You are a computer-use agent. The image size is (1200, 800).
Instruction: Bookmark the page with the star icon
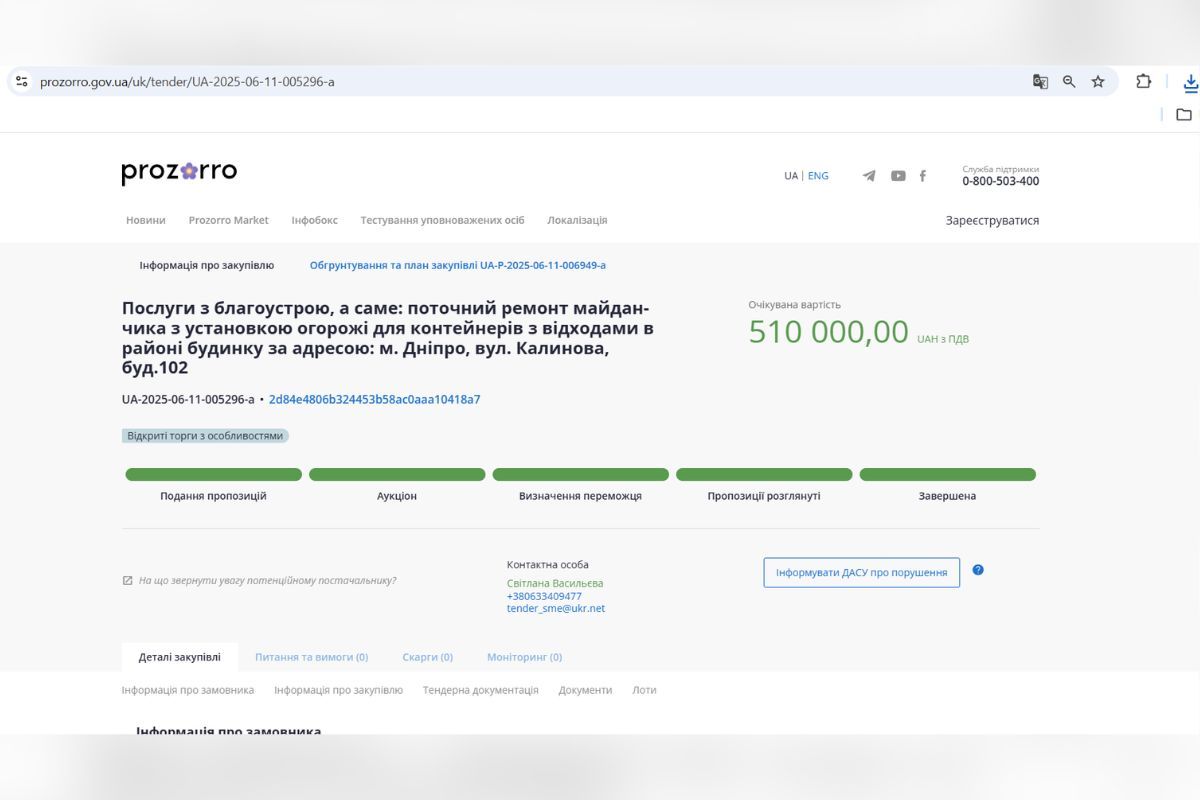pyautogui.click(x=1097, y=81)
